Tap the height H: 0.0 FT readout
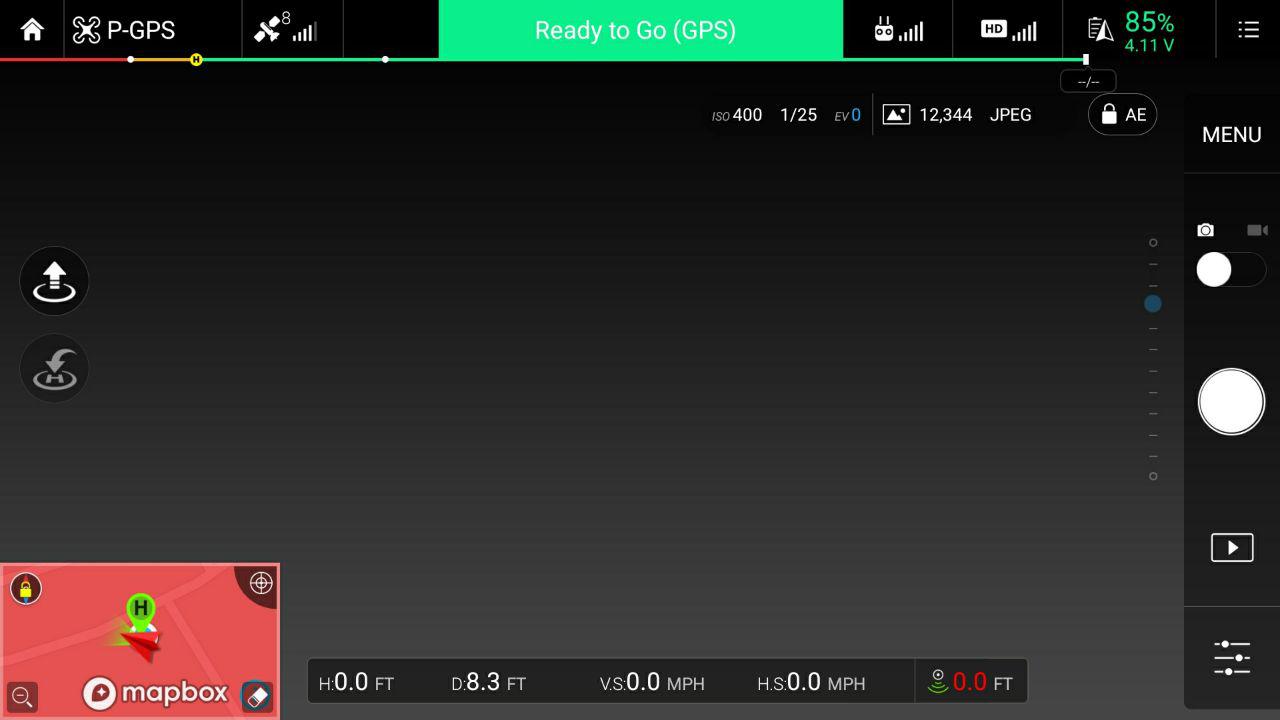Viewport: 1280px width, 720px height. (356, 683)
